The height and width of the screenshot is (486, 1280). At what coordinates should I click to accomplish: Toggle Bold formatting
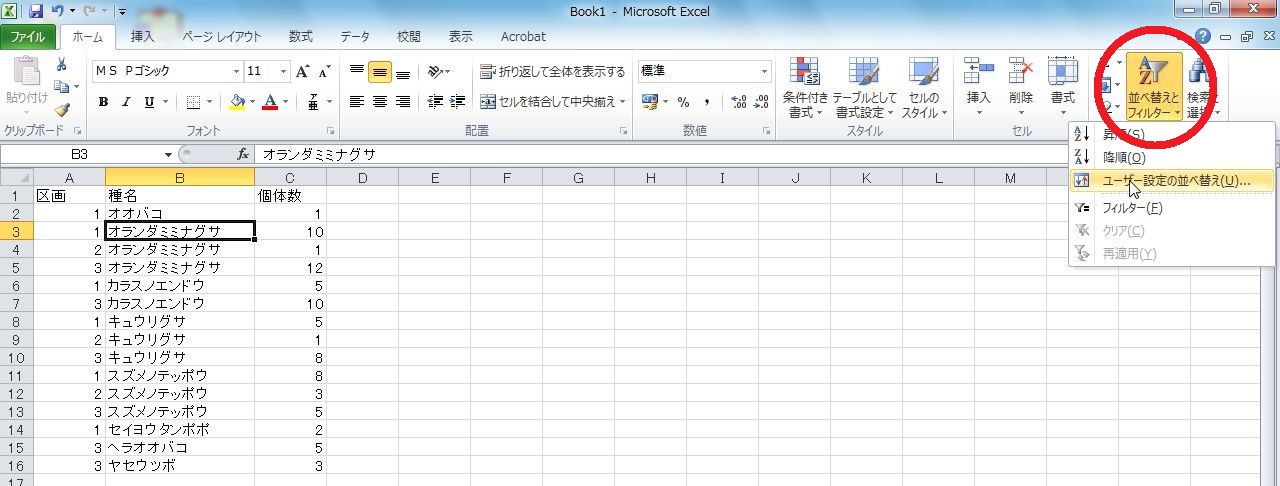click(x=103, y=102)
